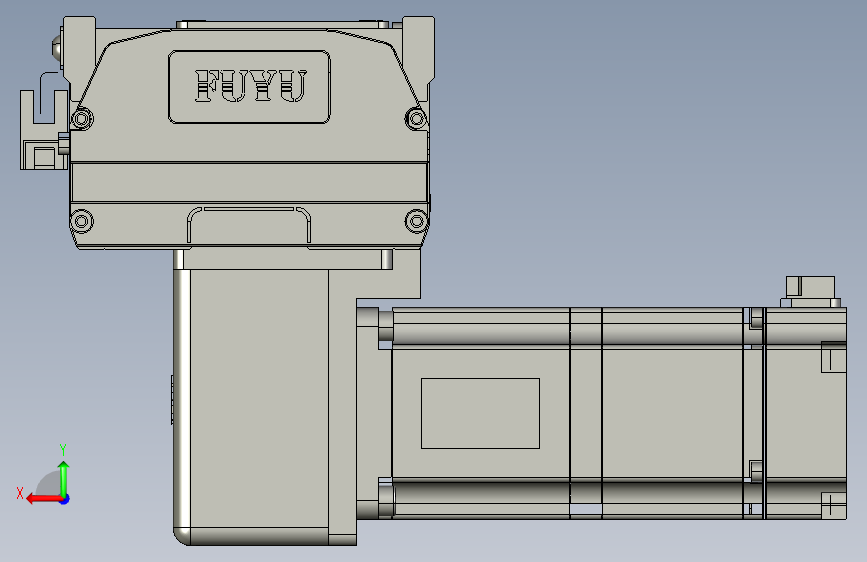Click the red X axis arrow of triad
Viewport: 867px width, 562px height.
coord(44,499)
